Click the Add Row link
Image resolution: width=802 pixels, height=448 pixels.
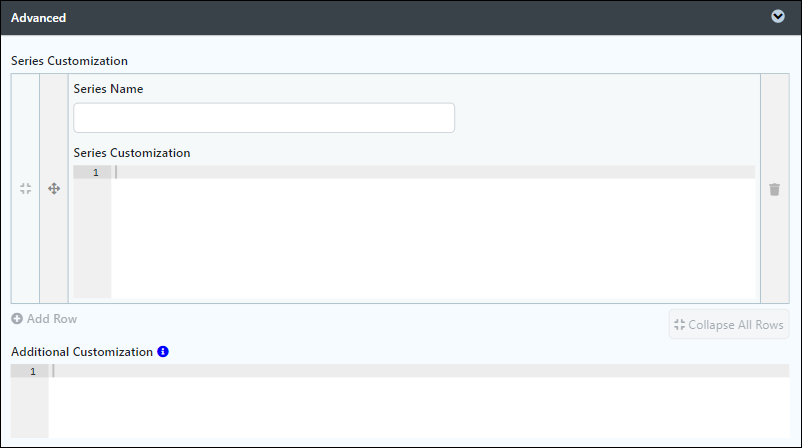coord(44,319)
